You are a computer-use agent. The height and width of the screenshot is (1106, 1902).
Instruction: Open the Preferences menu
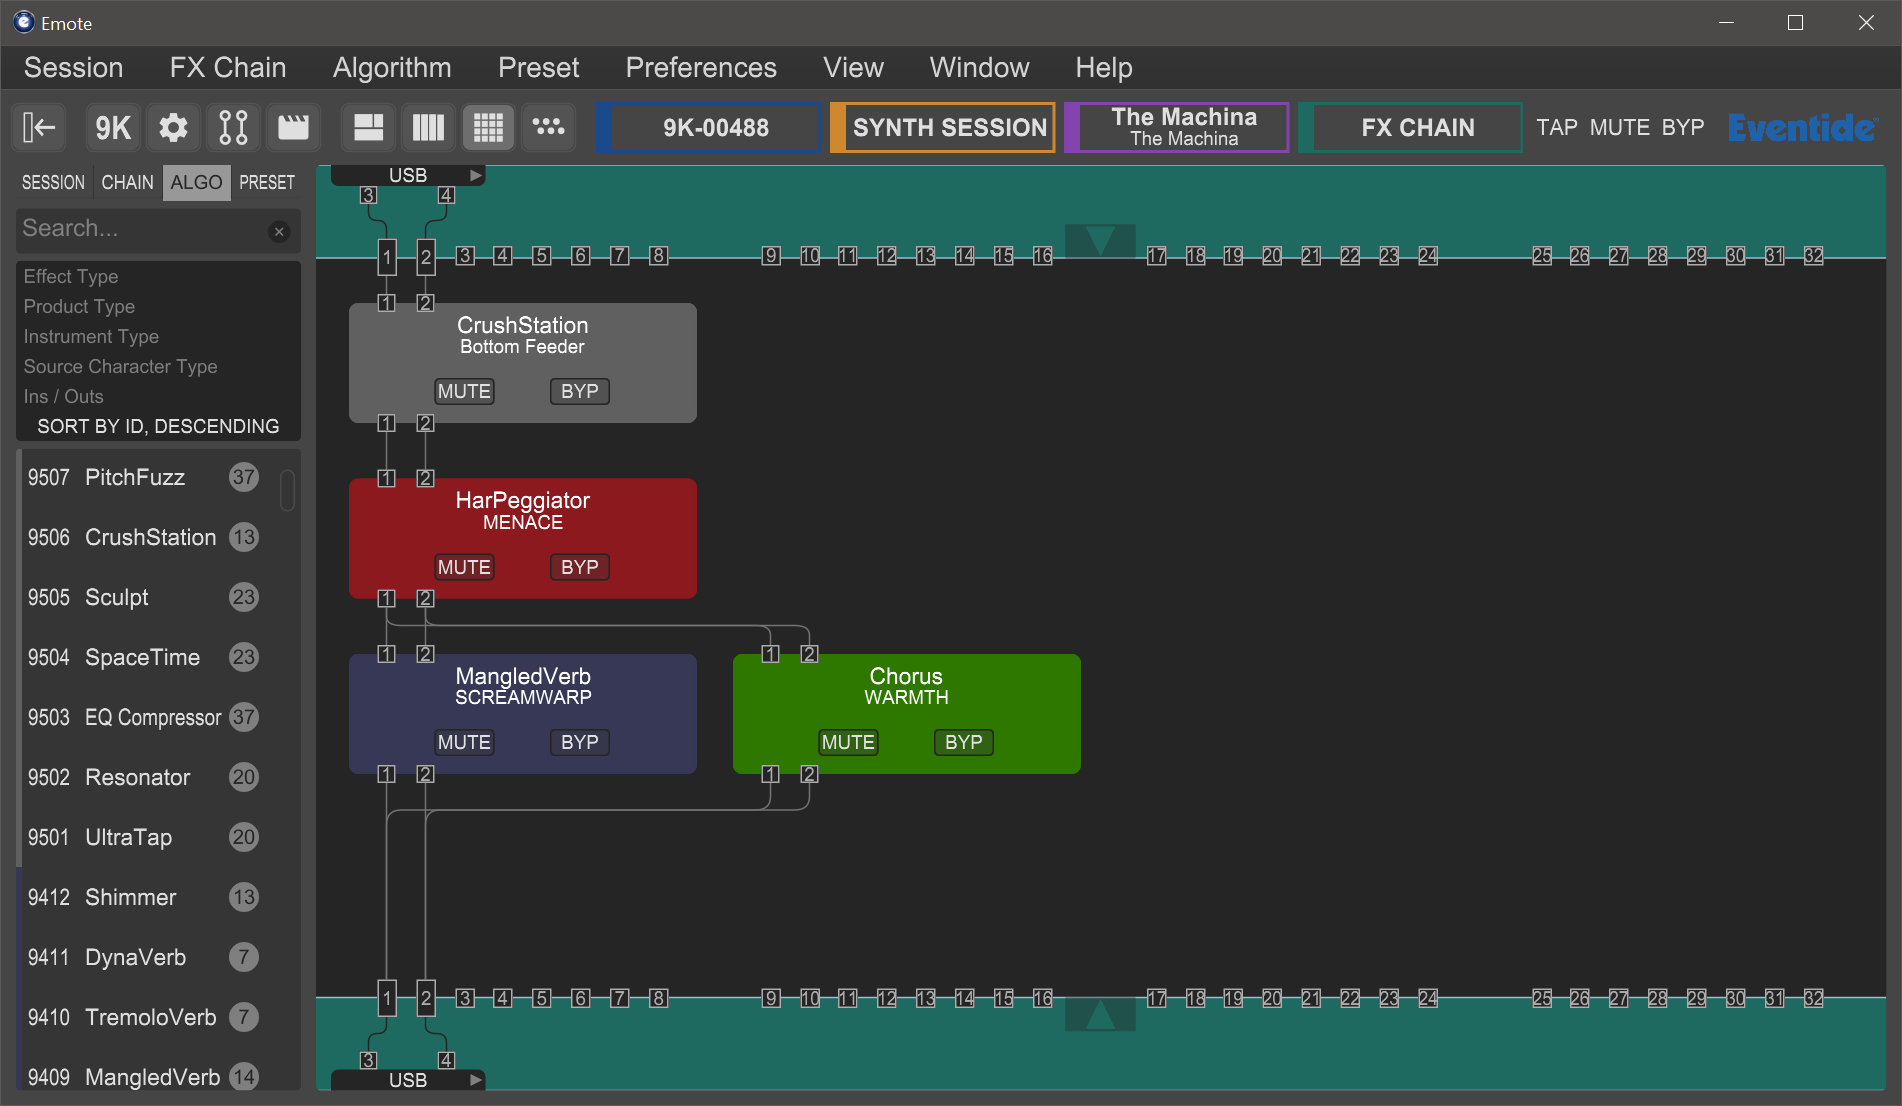[x=701, y=67]
